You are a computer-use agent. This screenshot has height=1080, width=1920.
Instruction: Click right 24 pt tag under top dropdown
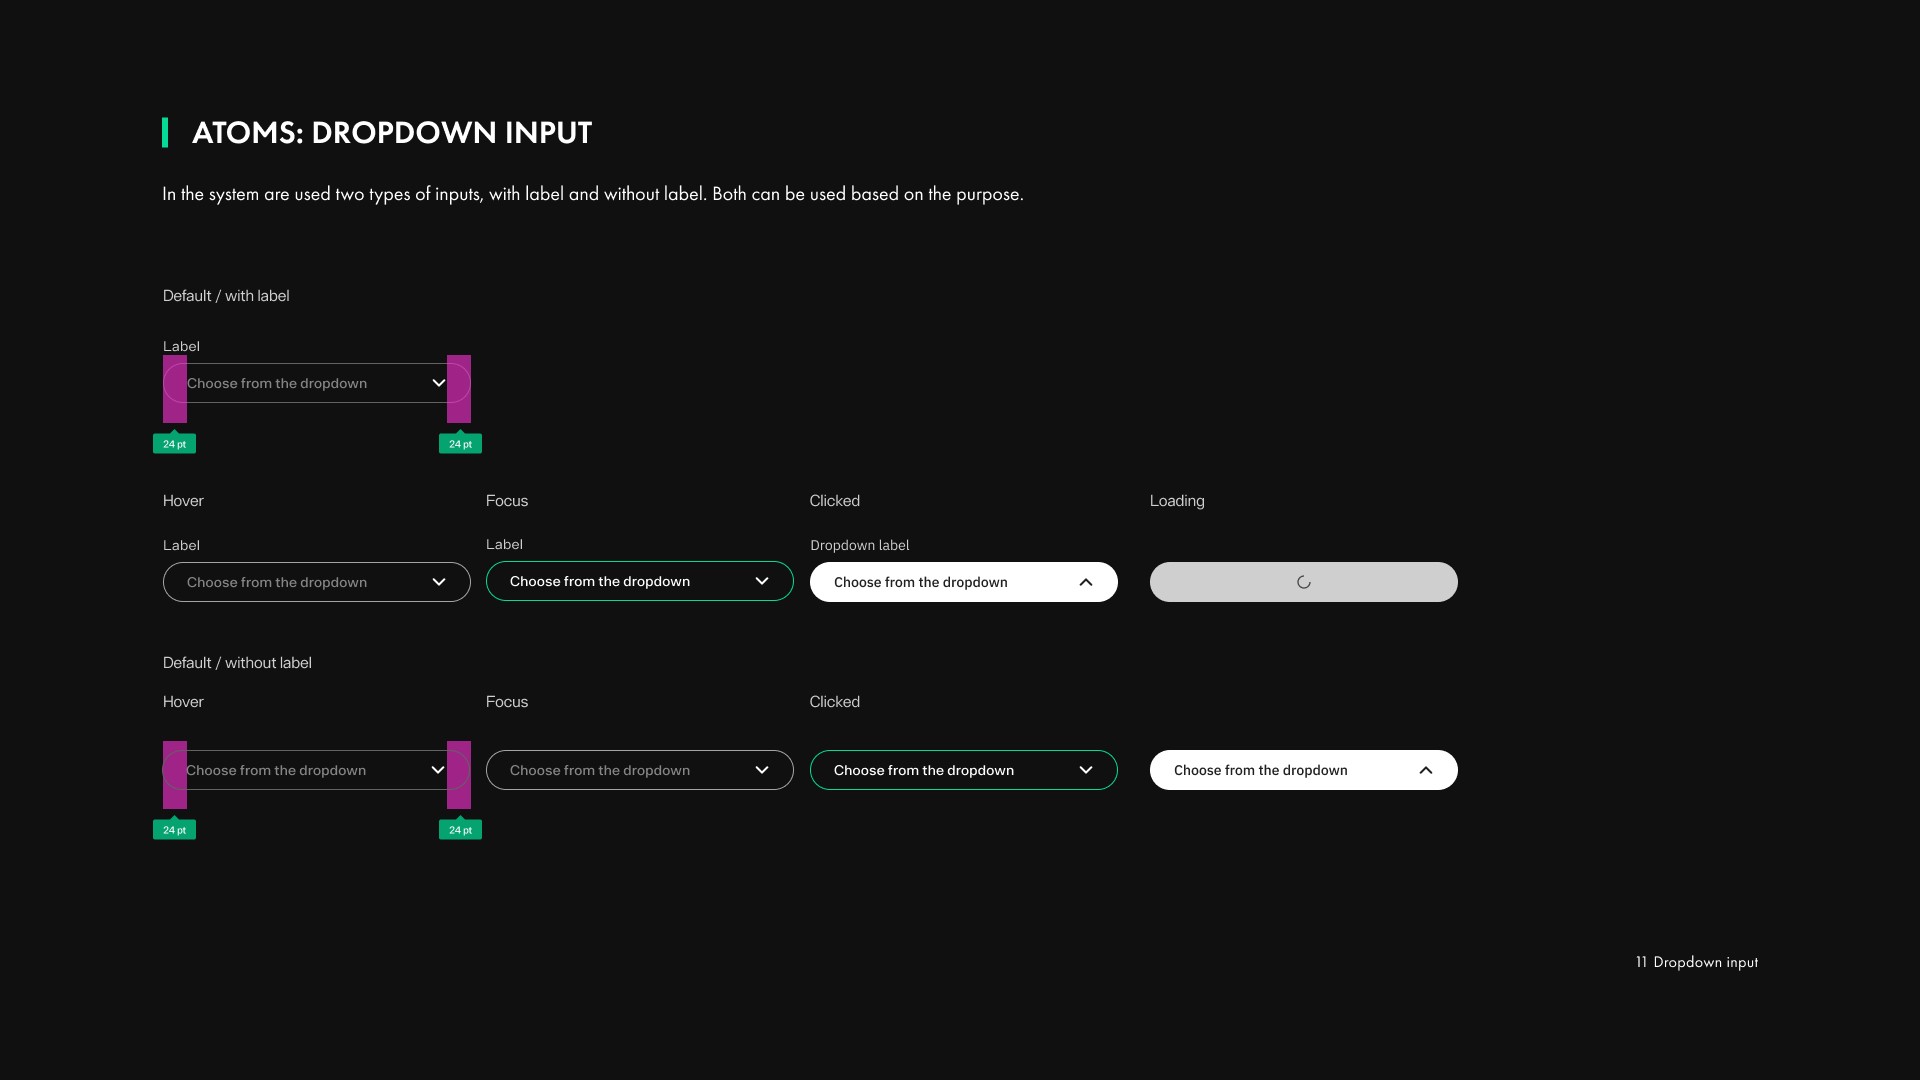(460, 444)
